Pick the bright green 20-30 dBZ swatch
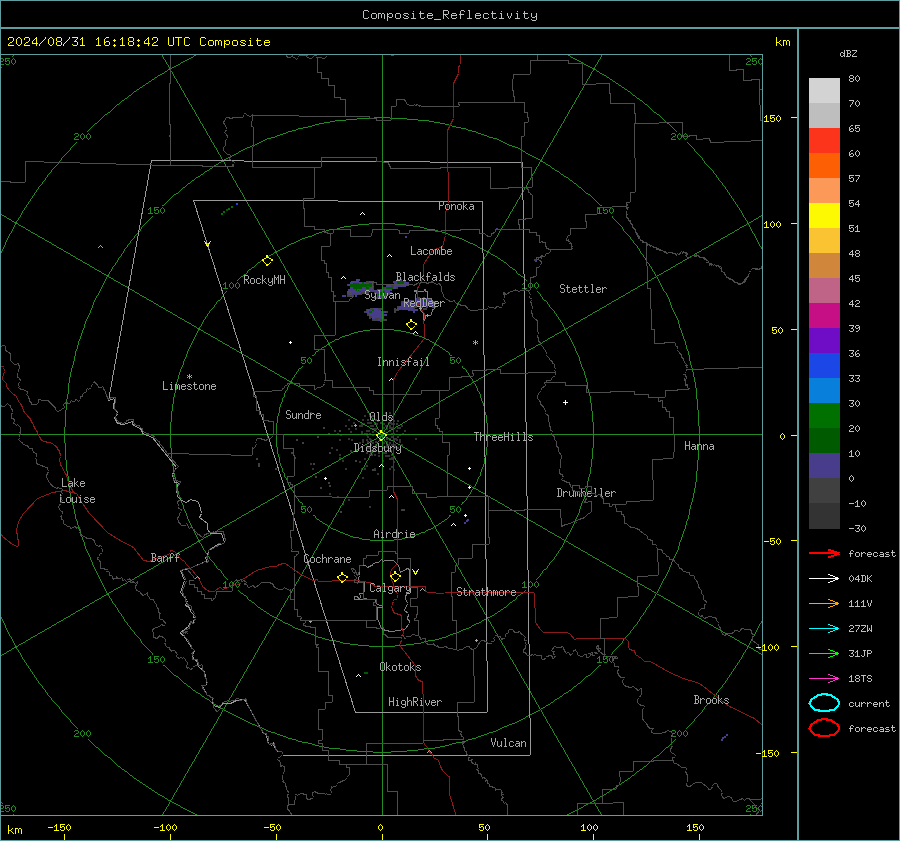The image size is (900, 841). coord(824,416)
